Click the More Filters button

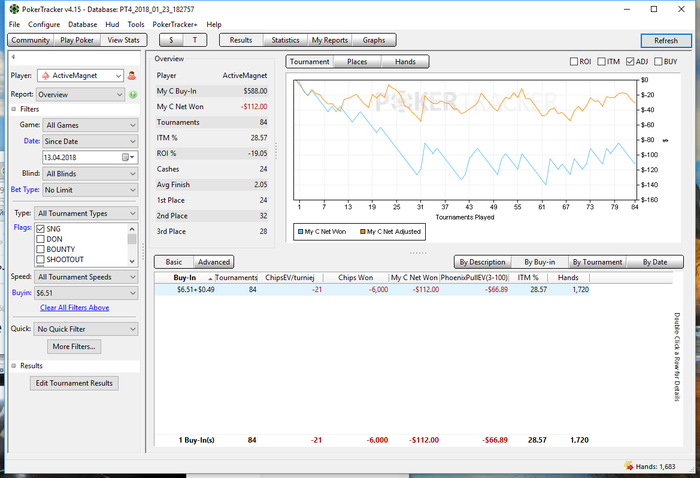[74, 346]
